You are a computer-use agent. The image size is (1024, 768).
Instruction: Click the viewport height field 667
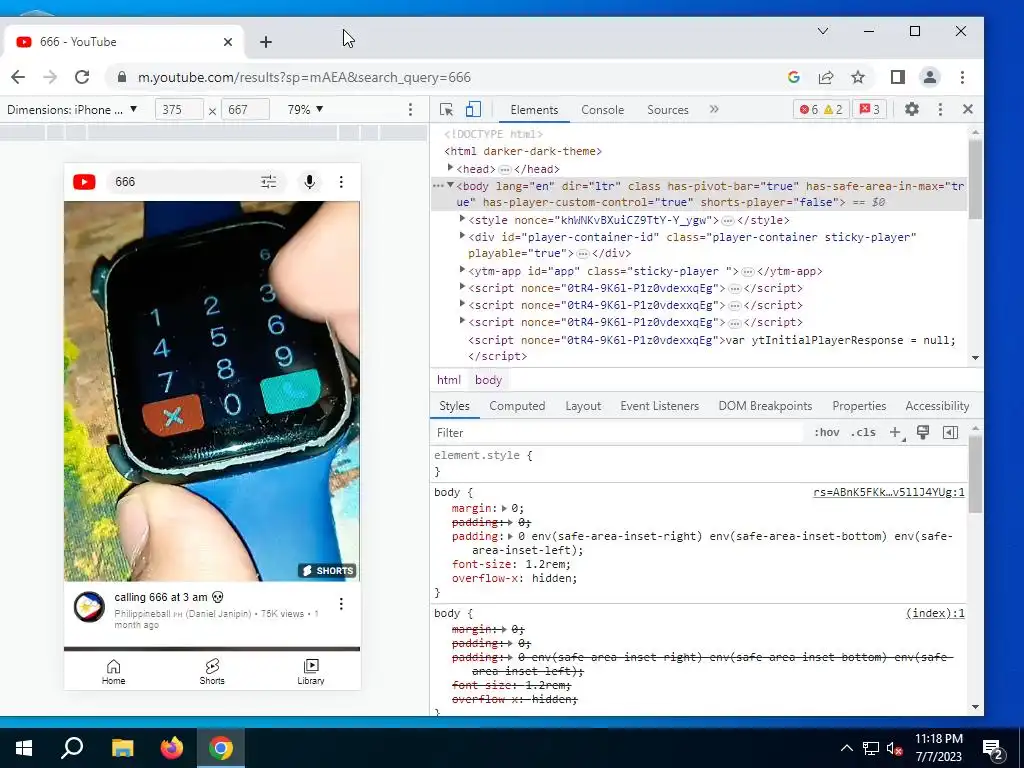pyautogui.click(x=246, y=110)
